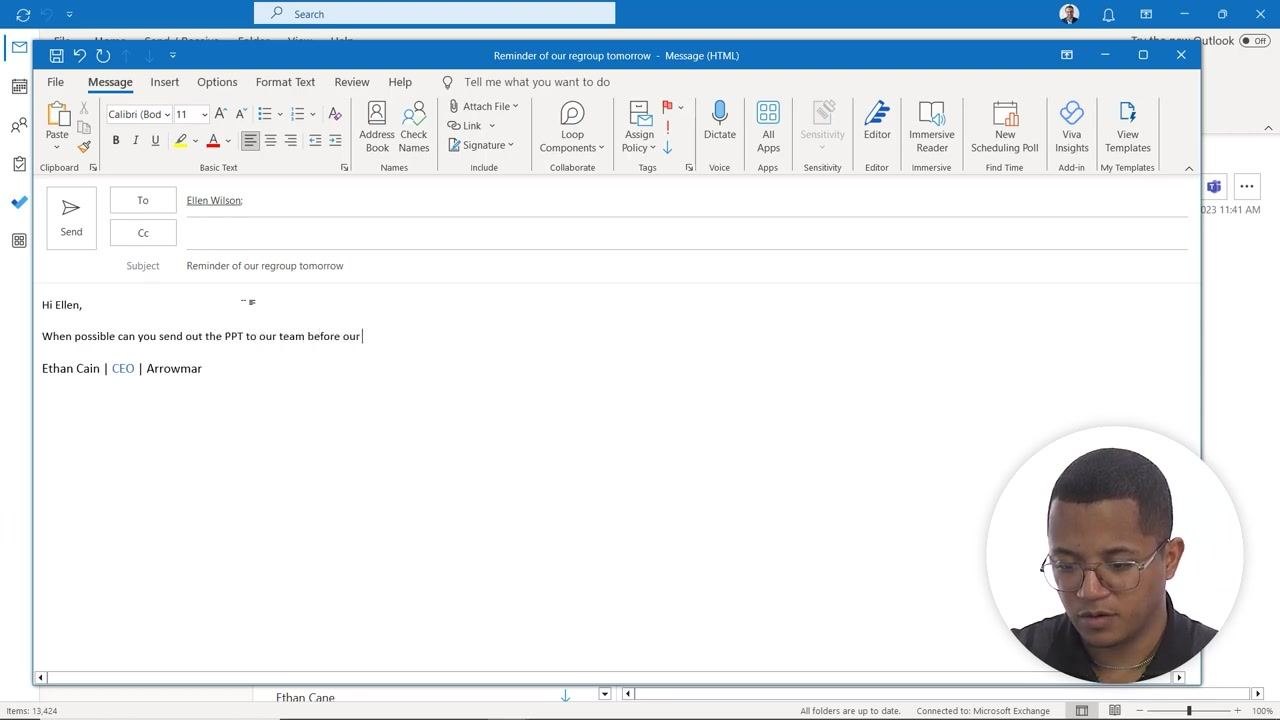Open Assign Policy dropdown

point(640,127)
